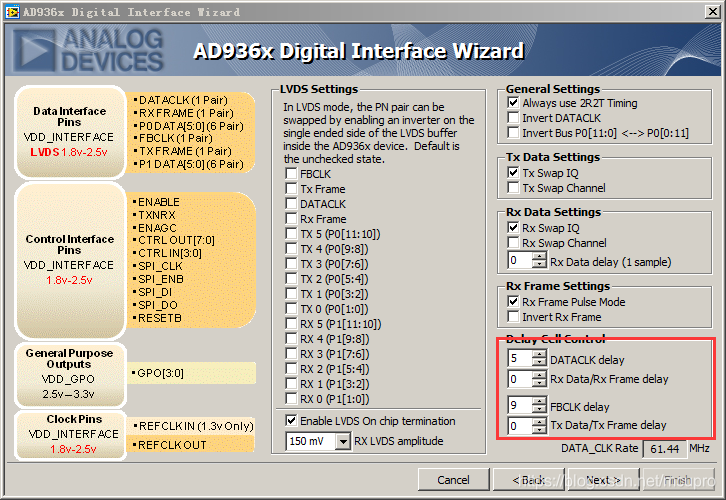Click the Rx Data delay stepper arrows
Screen dimensions: 726x500
coord(539,261)
